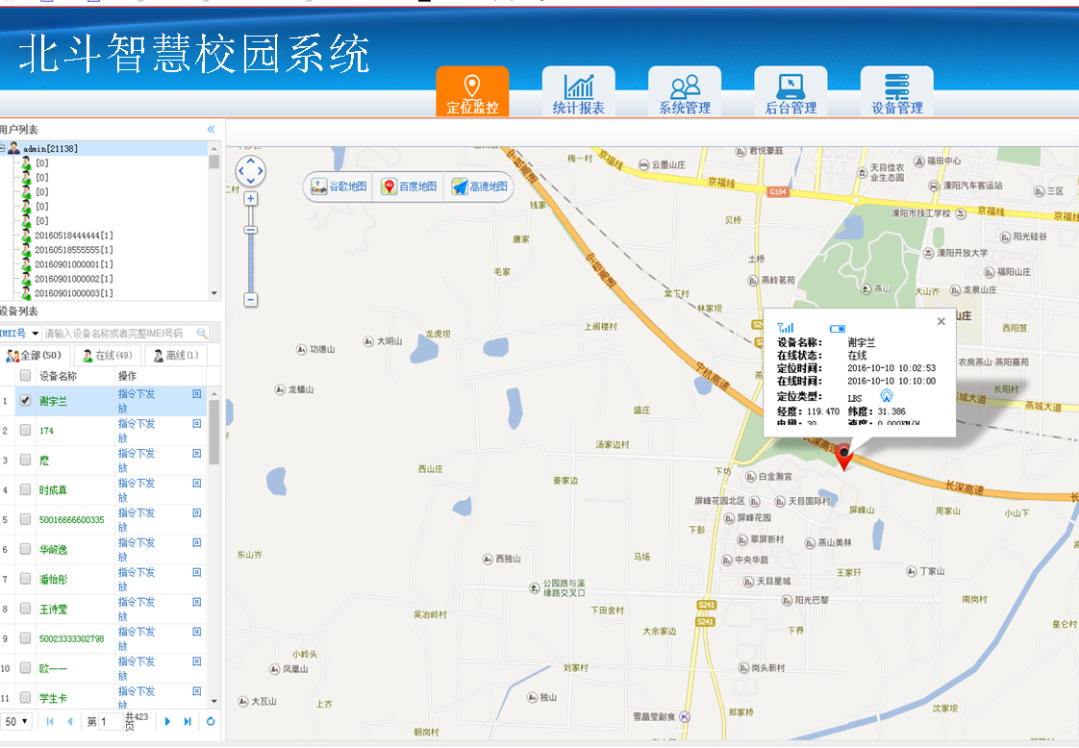Open the 定位监控 location monitoring tab

[472, 91]
